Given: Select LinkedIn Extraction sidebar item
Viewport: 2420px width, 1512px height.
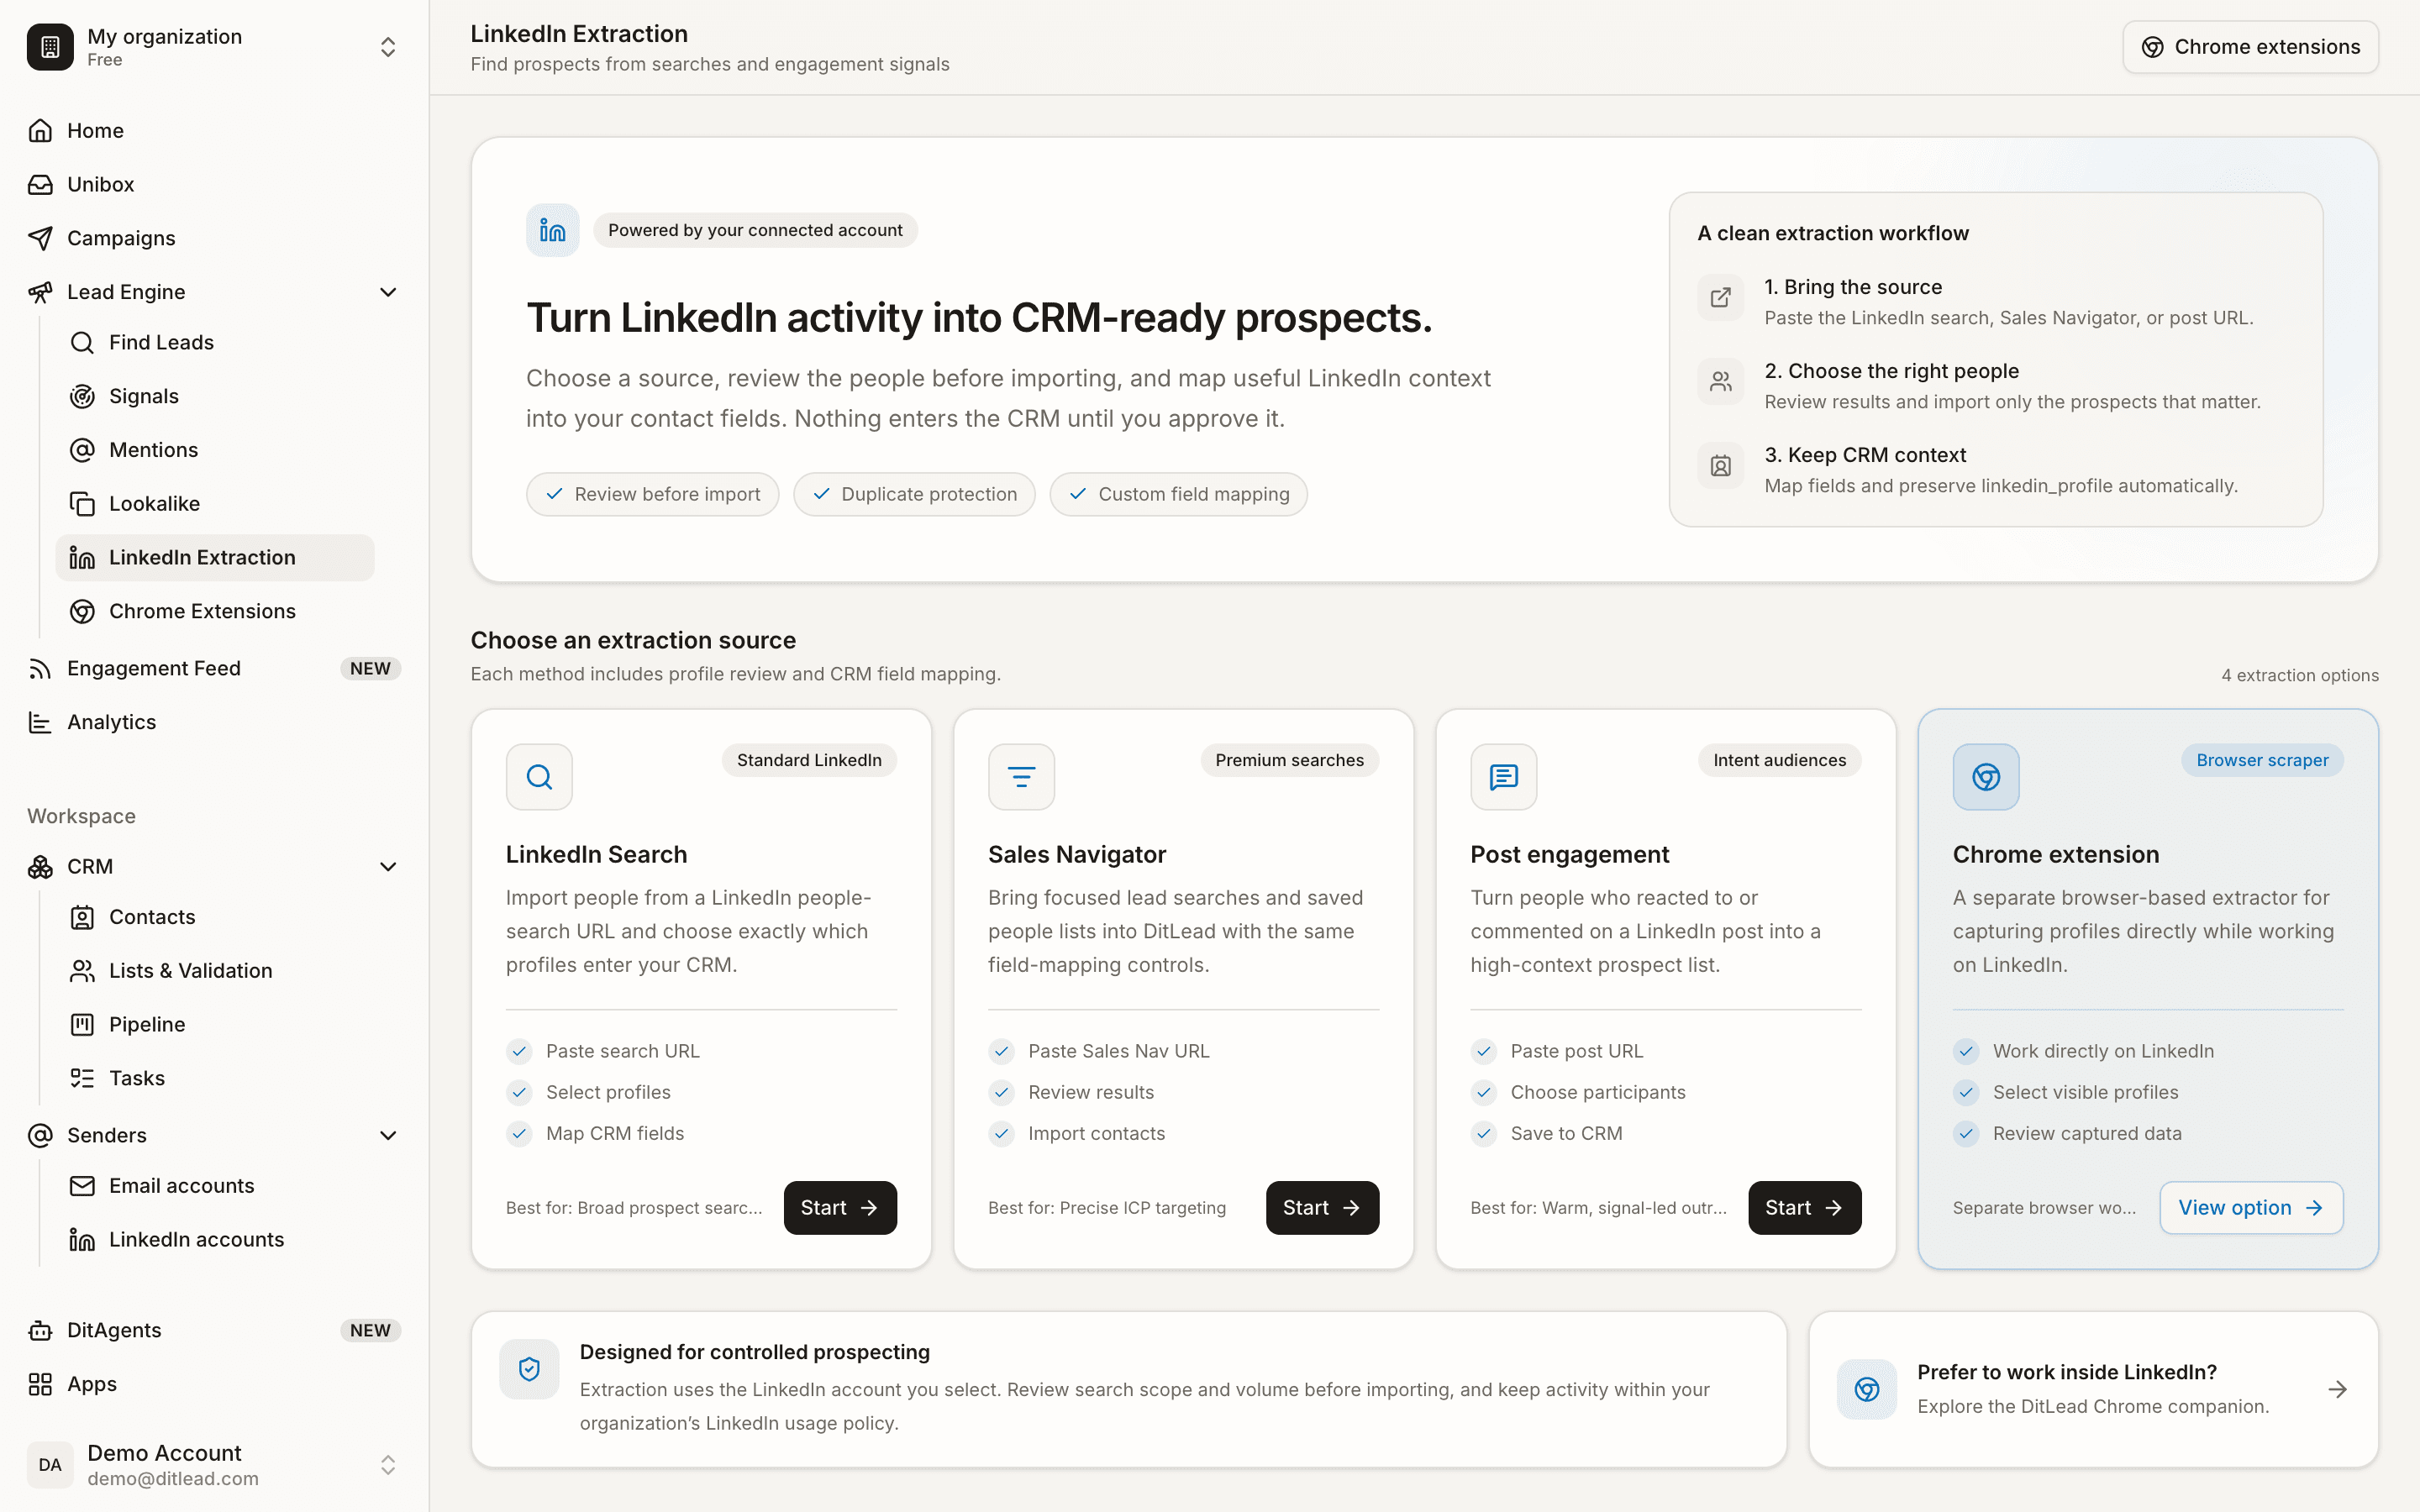Looking at the screenshot, I should [x=215, y=558].
